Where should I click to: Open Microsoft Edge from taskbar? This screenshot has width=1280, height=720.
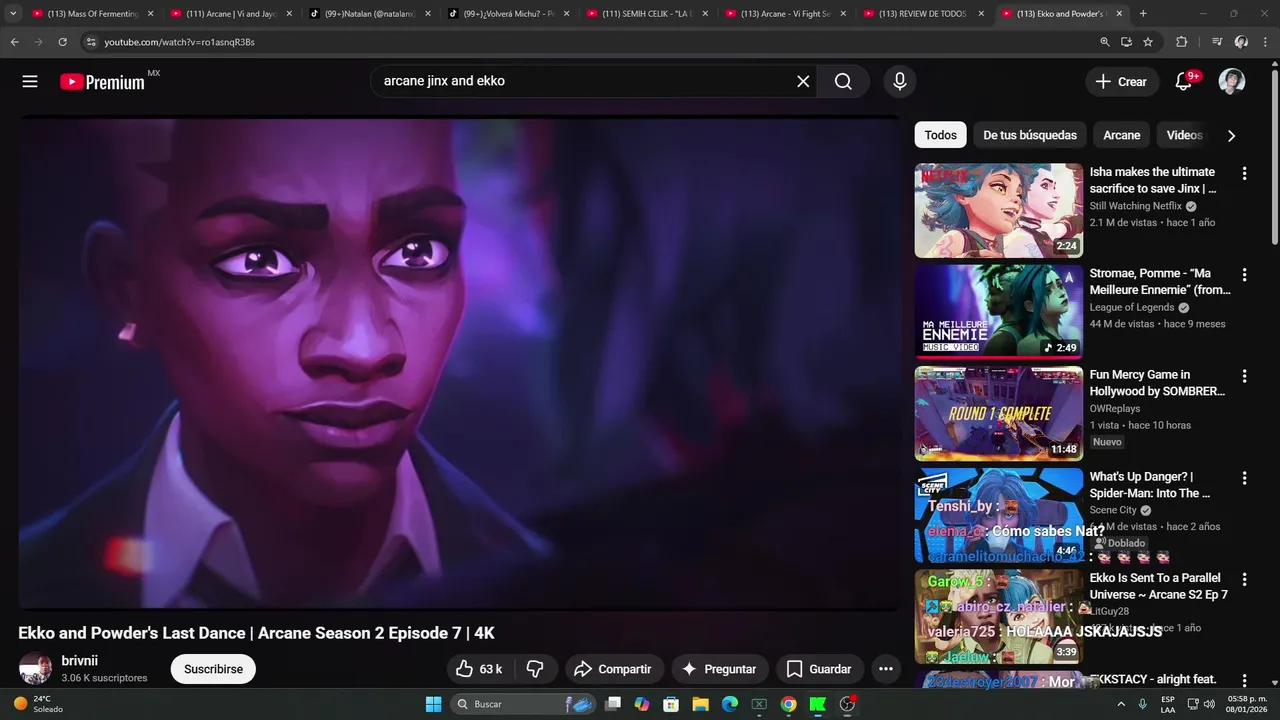[x=730, y=704]
